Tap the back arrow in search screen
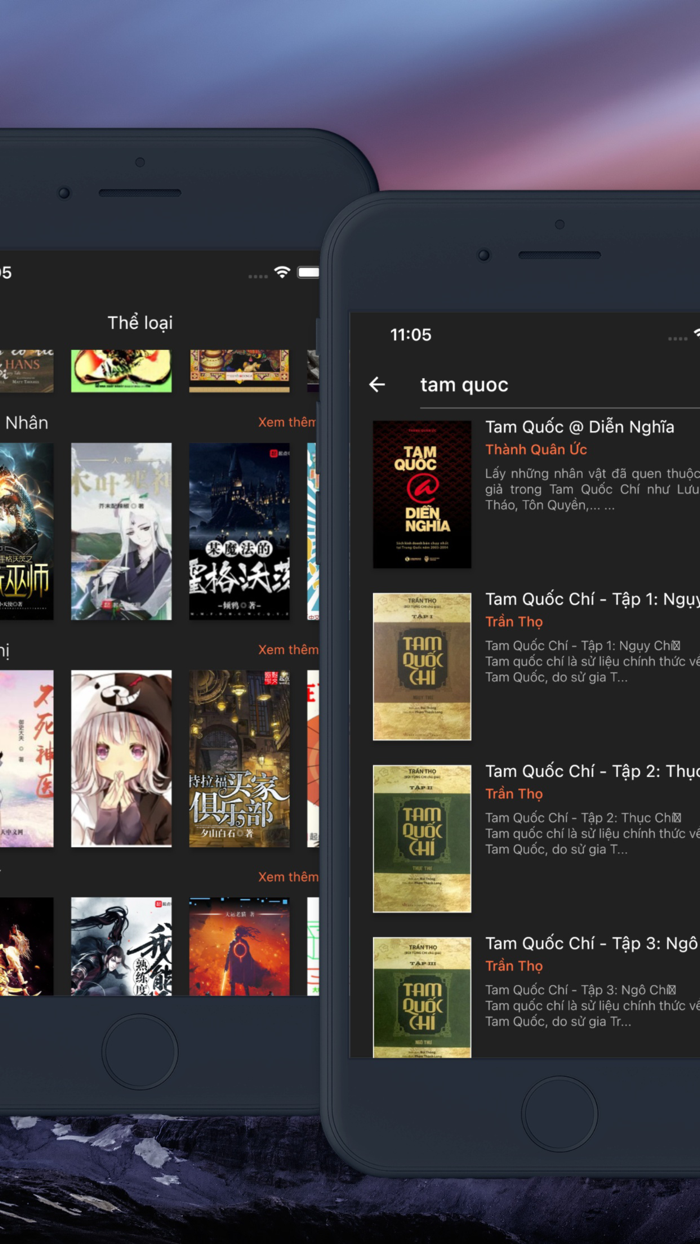Image resolution: width=700 pixels, height=1244 pixels. click(377, 385)
